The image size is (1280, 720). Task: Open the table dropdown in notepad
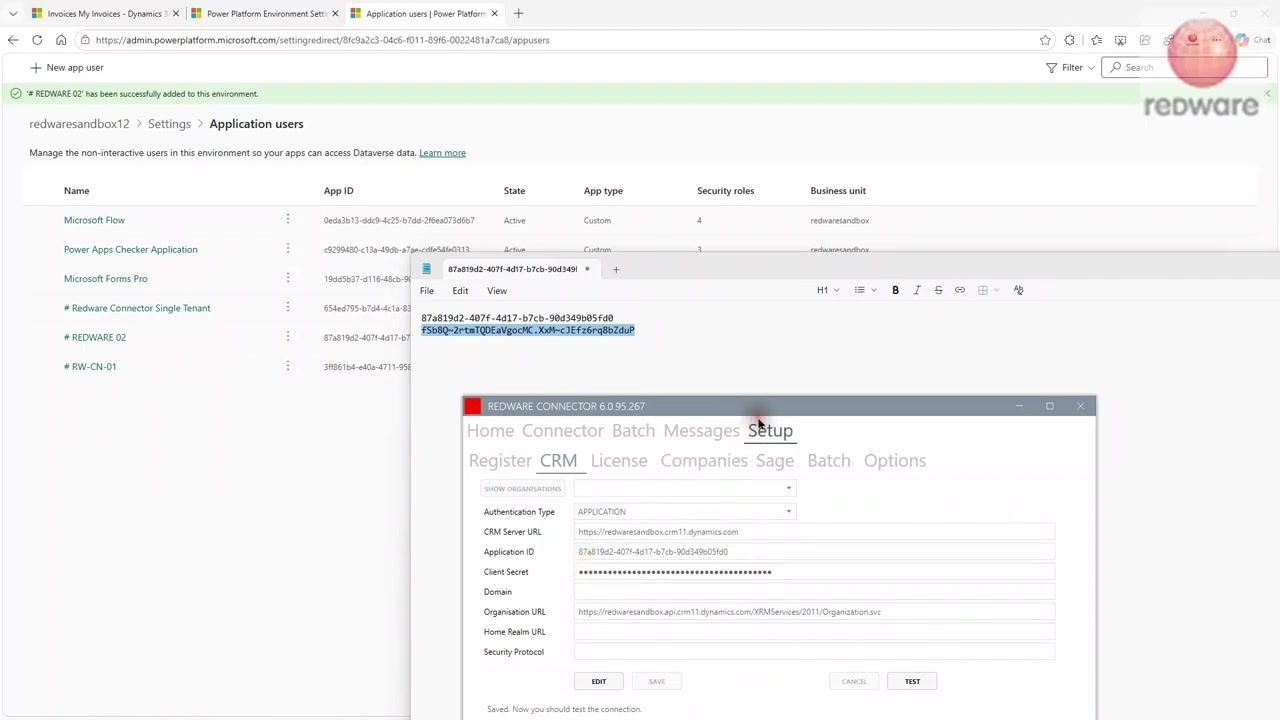click(988, 290)
